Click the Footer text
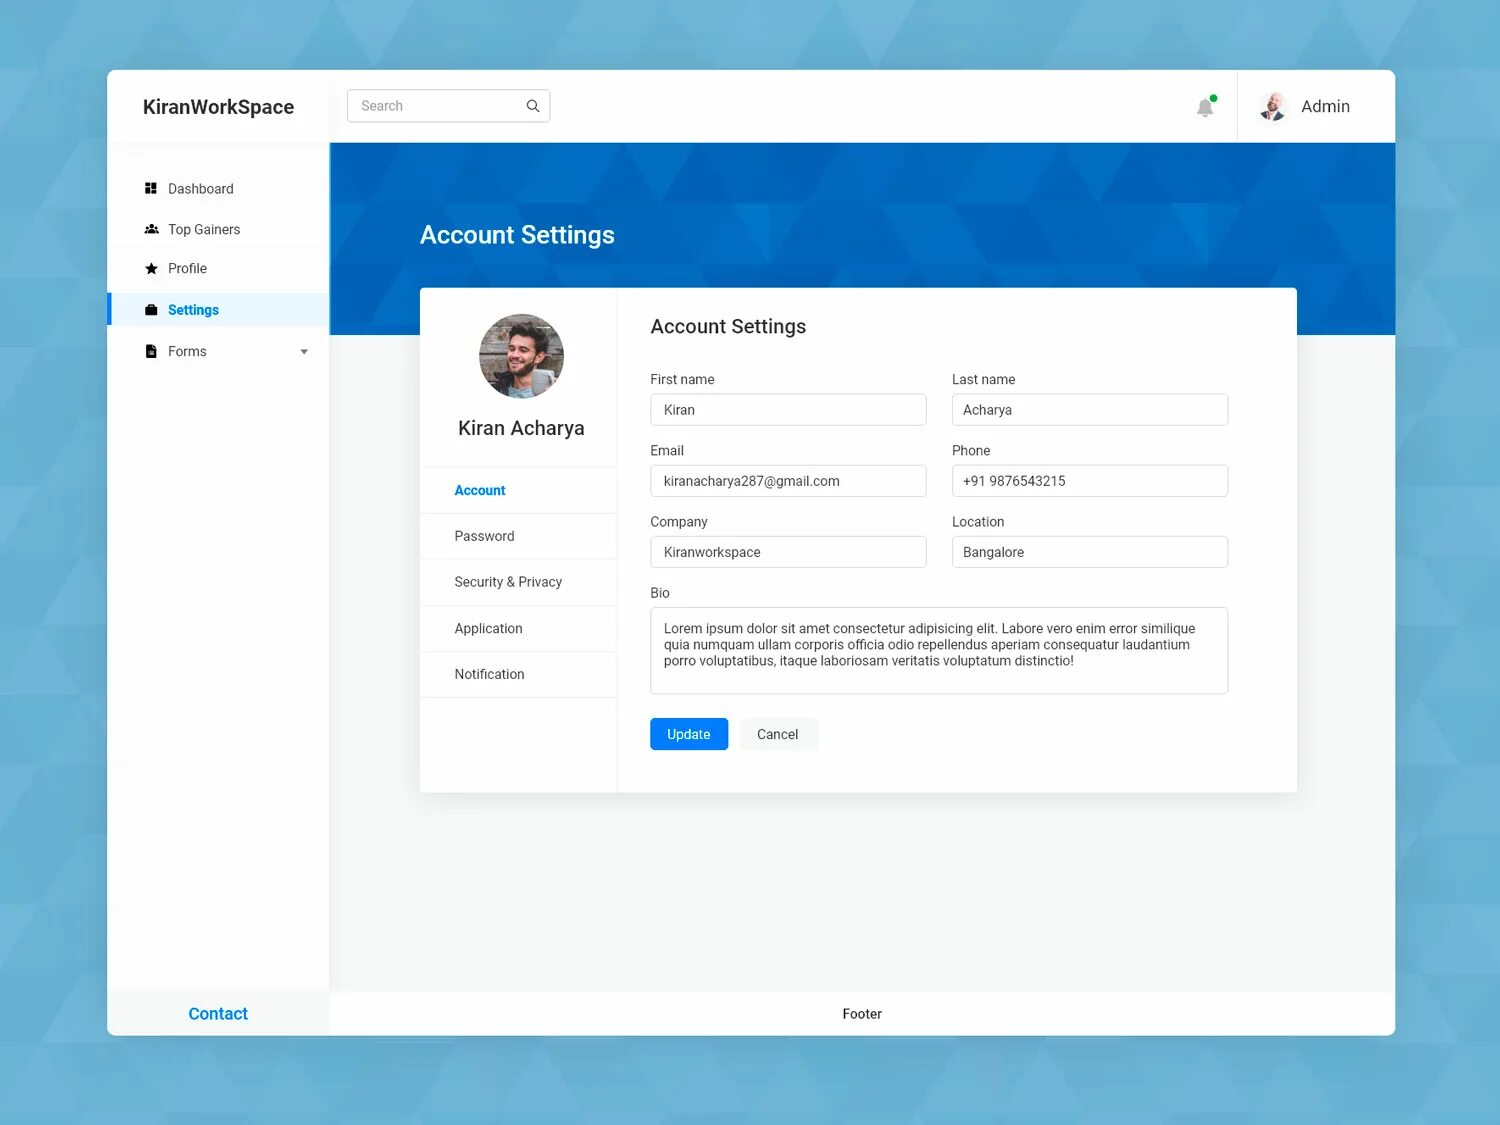The width and height of the screenshot is (1500, 1125). (x=862, y=1014)
